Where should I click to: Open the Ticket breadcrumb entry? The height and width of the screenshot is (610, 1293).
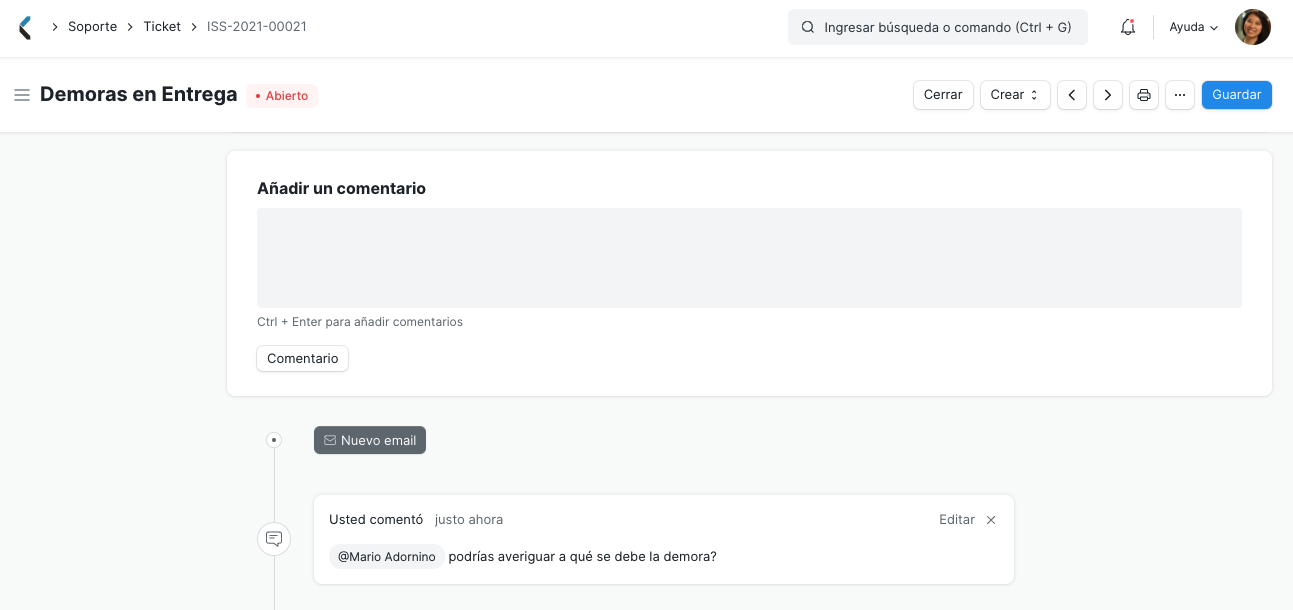click(161, 26)
